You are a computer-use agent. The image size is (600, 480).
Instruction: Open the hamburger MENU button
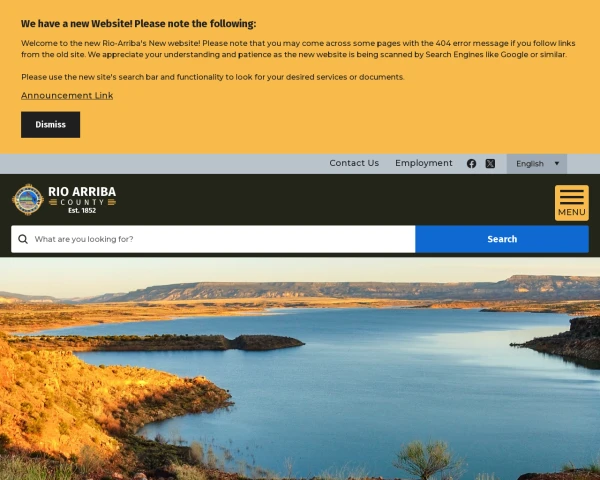click(x=572, y=203)
